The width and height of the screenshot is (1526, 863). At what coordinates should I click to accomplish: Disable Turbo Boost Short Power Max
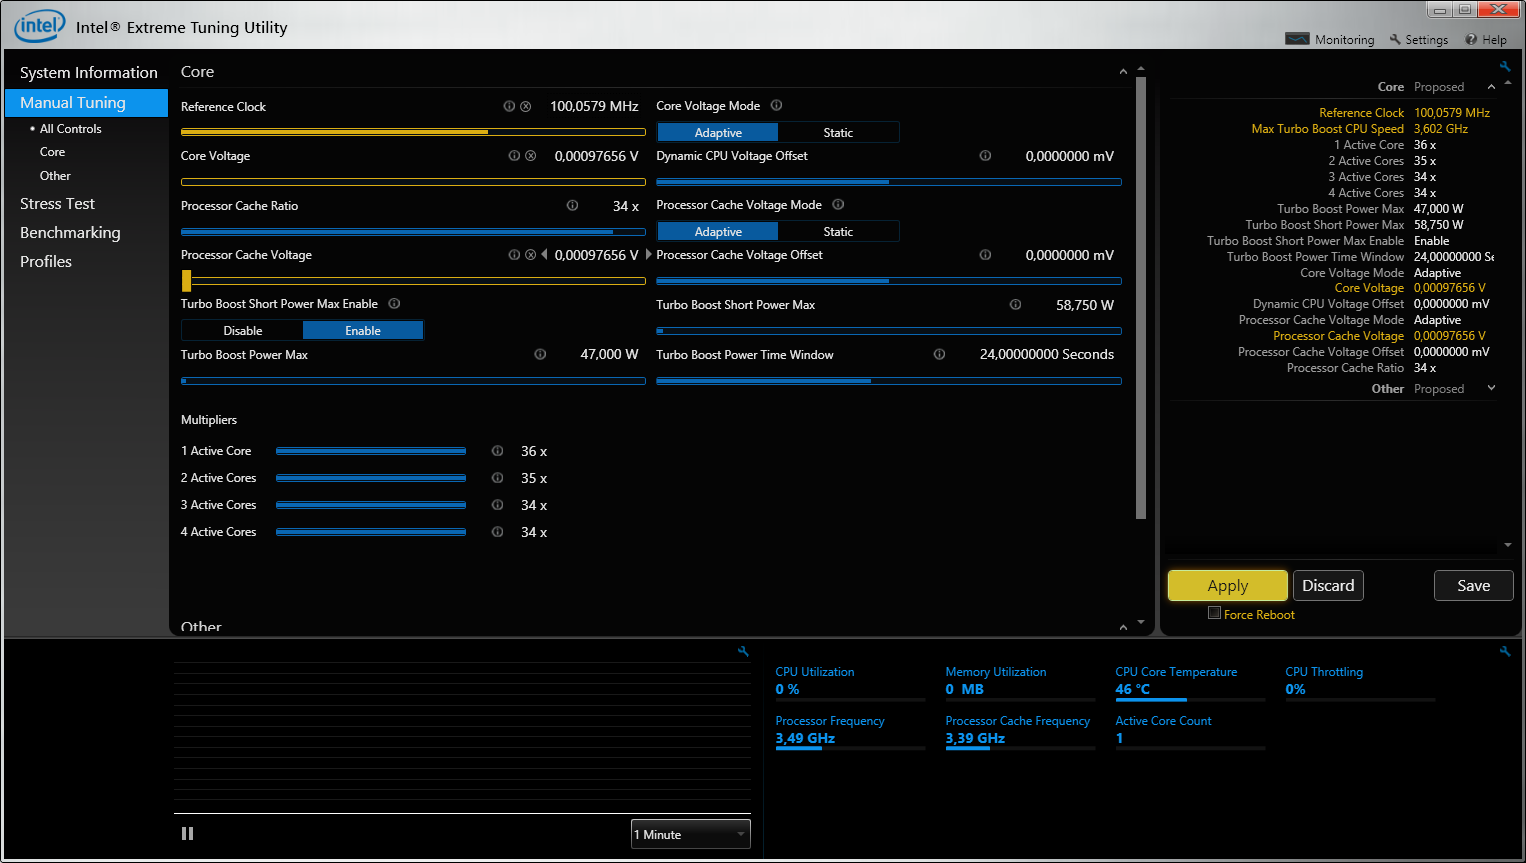pos(243,330)
